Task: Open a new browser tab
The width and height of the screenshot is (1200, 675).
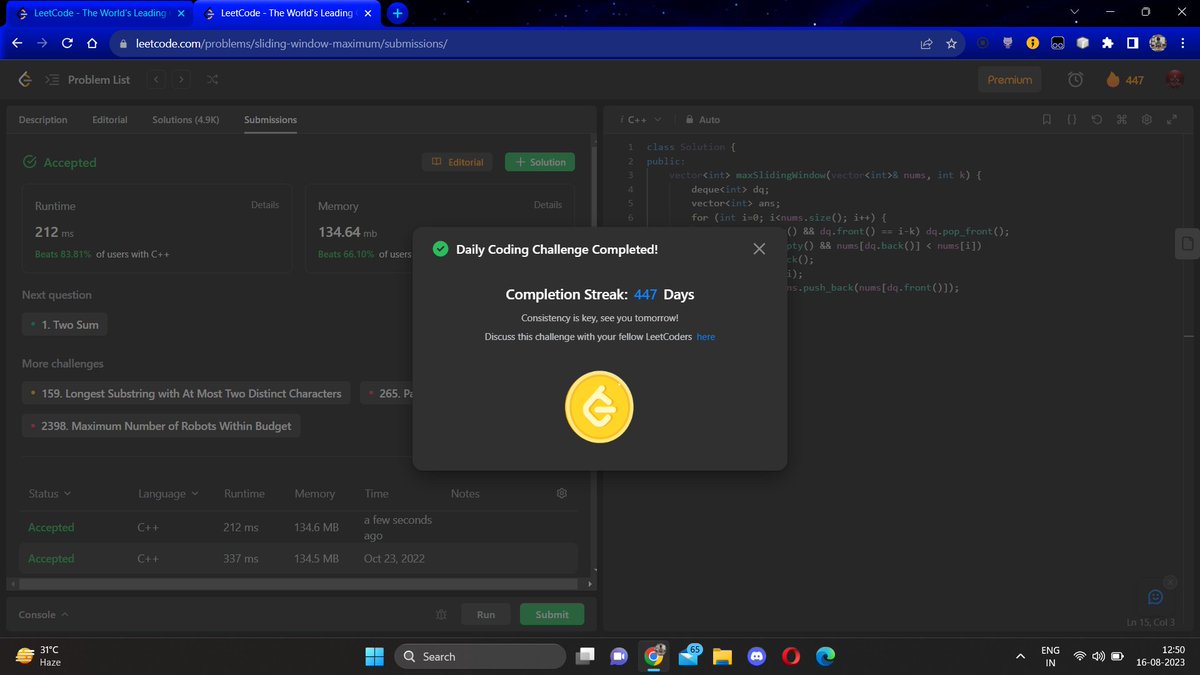Action: click(x=397, y=13)
